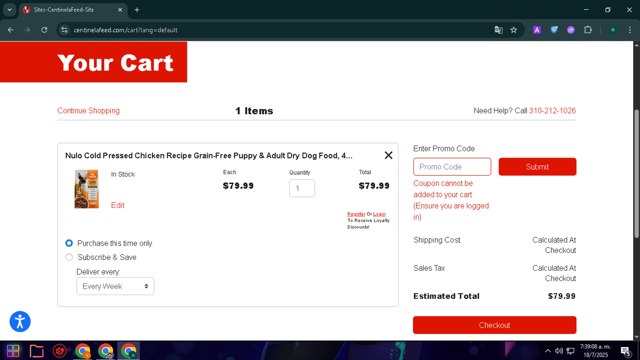The width and height of the screenshot is (640, 360).
Task: Open the first Chrome taskbar icon
Action: tap(82, 351)
